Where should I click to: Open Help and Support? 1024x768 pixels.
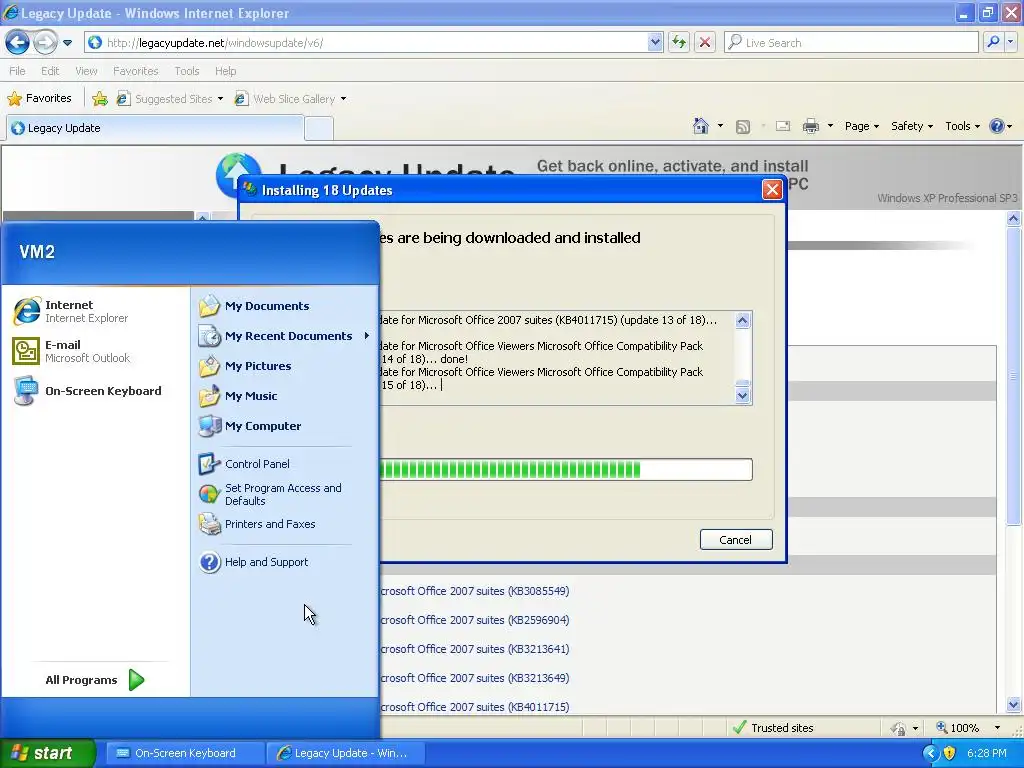(x=253, y=562)
